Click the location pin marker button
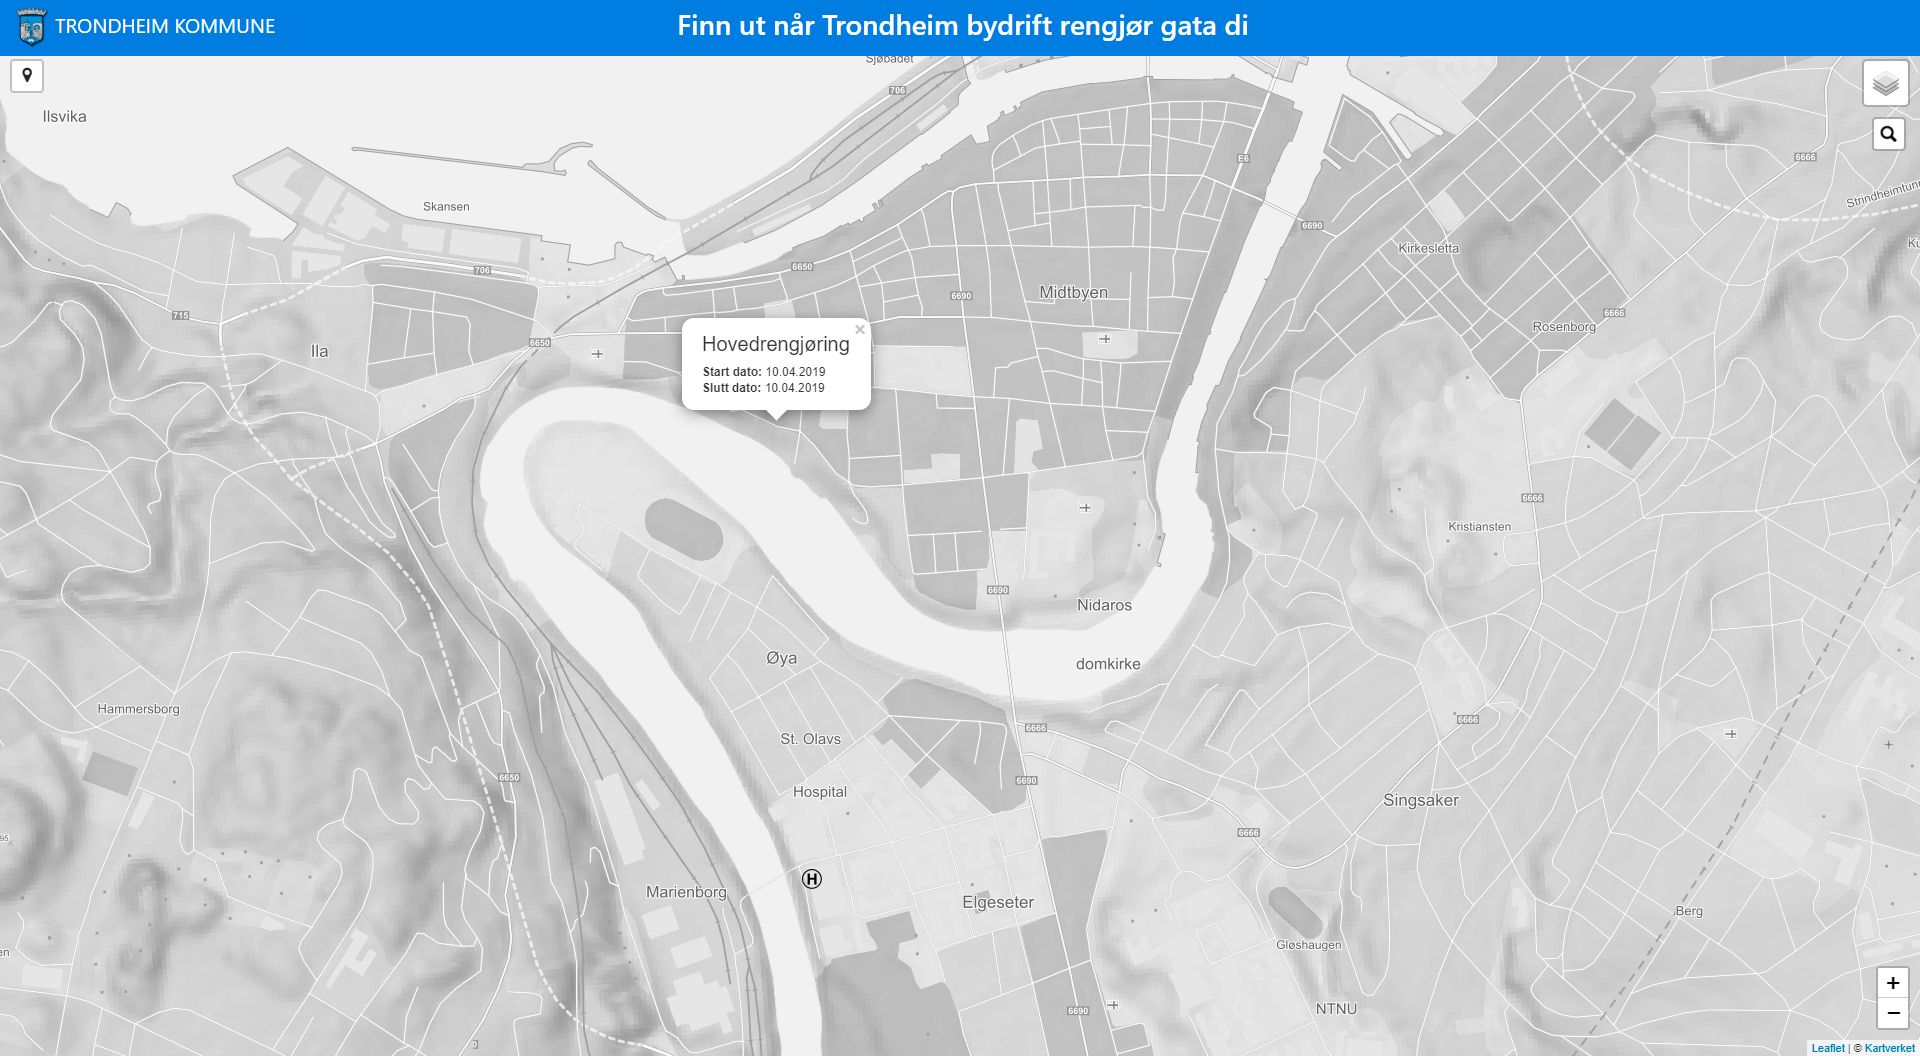1920x1056 pixels. tap(27, 76)
